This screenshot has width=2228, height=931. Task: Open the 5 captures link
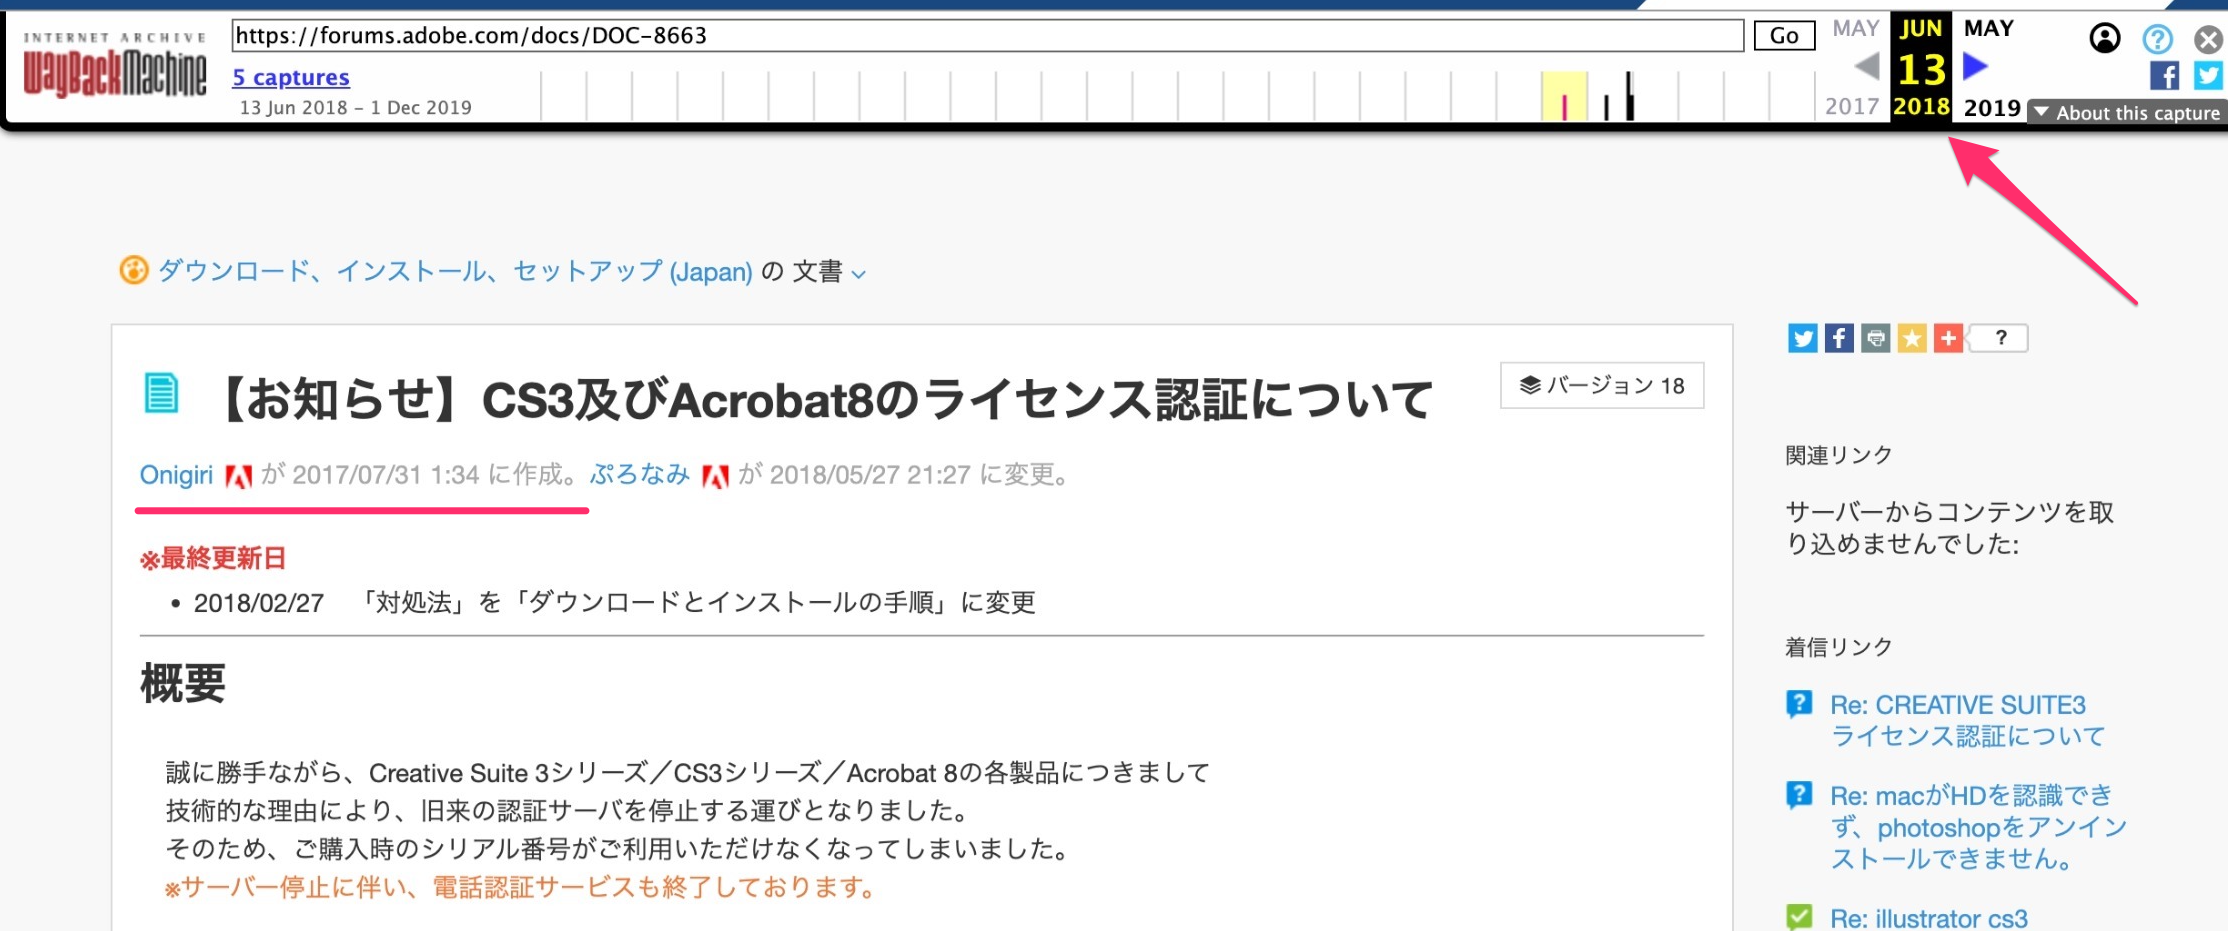[x=291, y=77]
